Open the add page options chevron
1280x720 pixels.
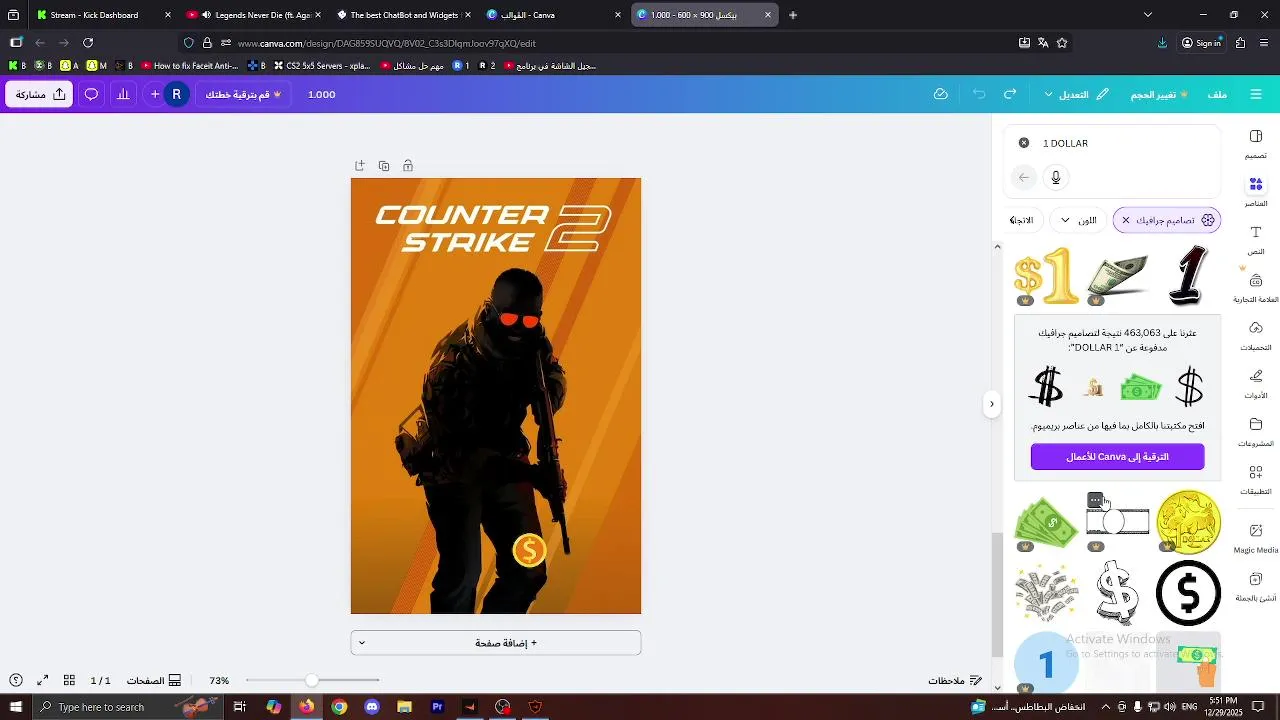click(x=361, y=643)
